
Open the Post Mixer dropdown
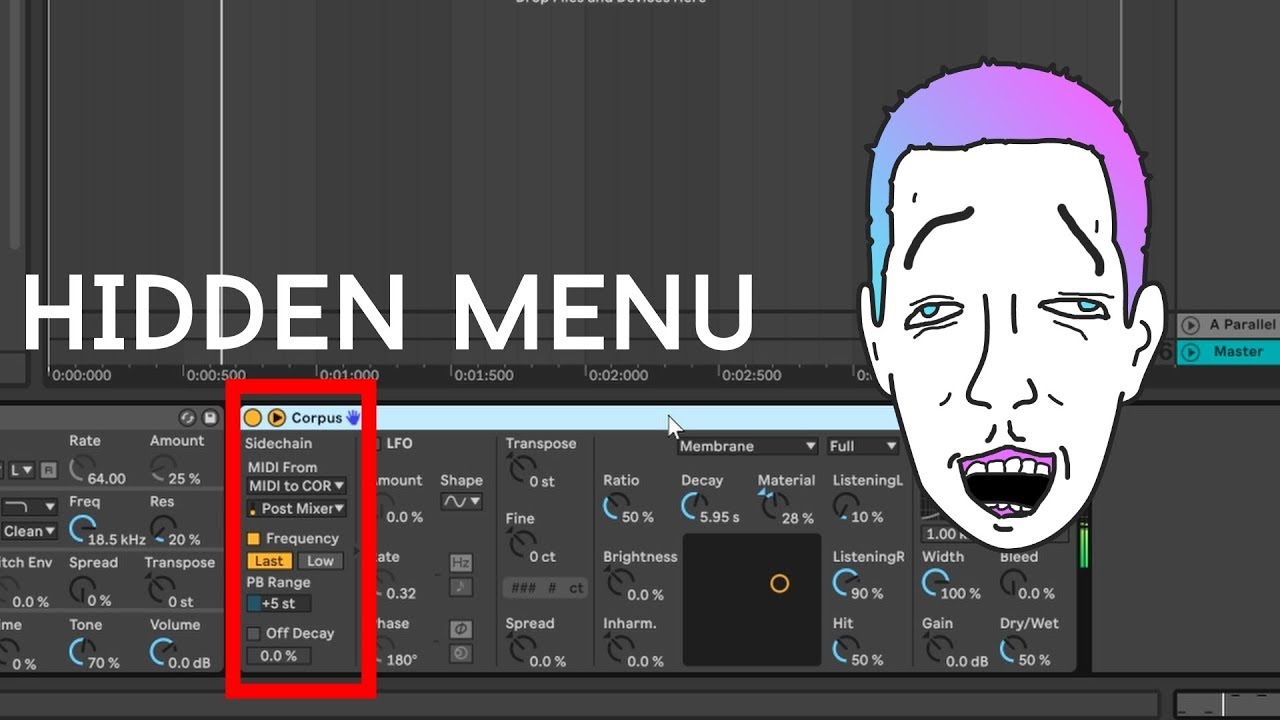tap(297, 509)
